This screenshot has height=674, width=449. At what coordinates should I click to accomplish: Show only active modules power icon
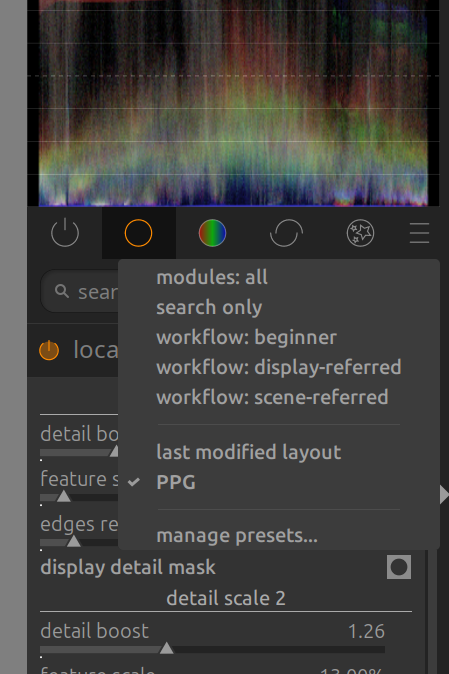[x=65, y=233]
